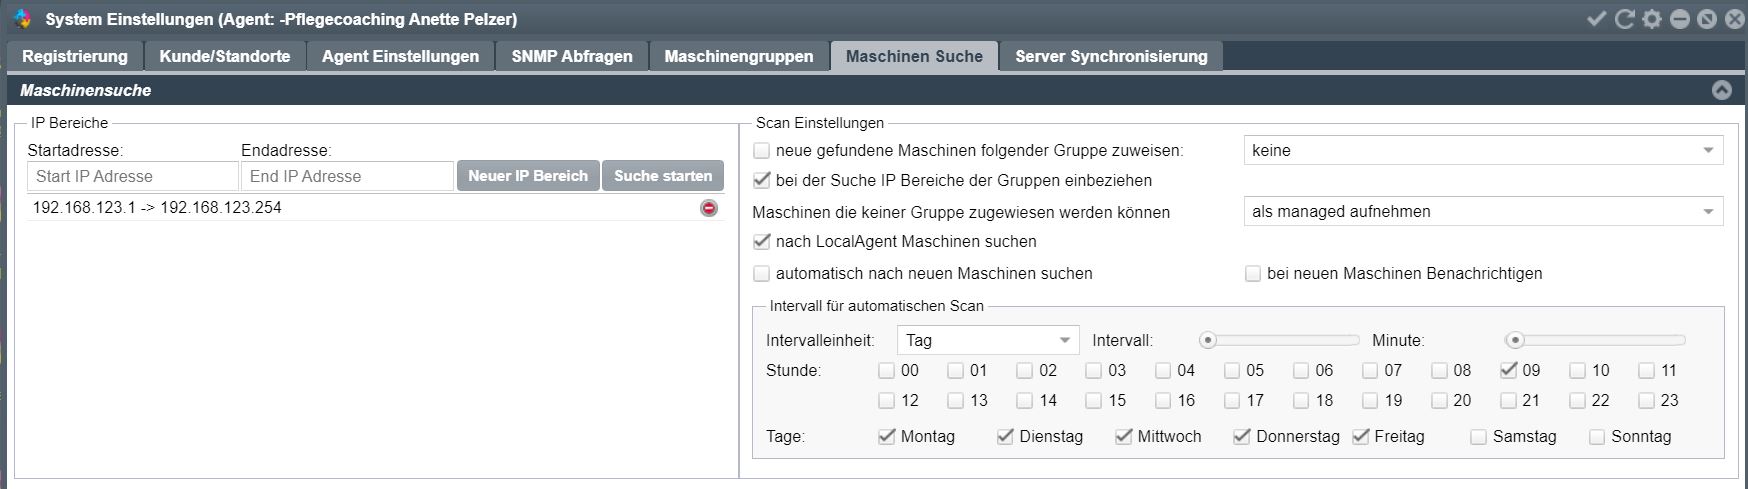1748x489 pixels.
Task: Enable automatic search for new machines
Action: click(762, 273)
